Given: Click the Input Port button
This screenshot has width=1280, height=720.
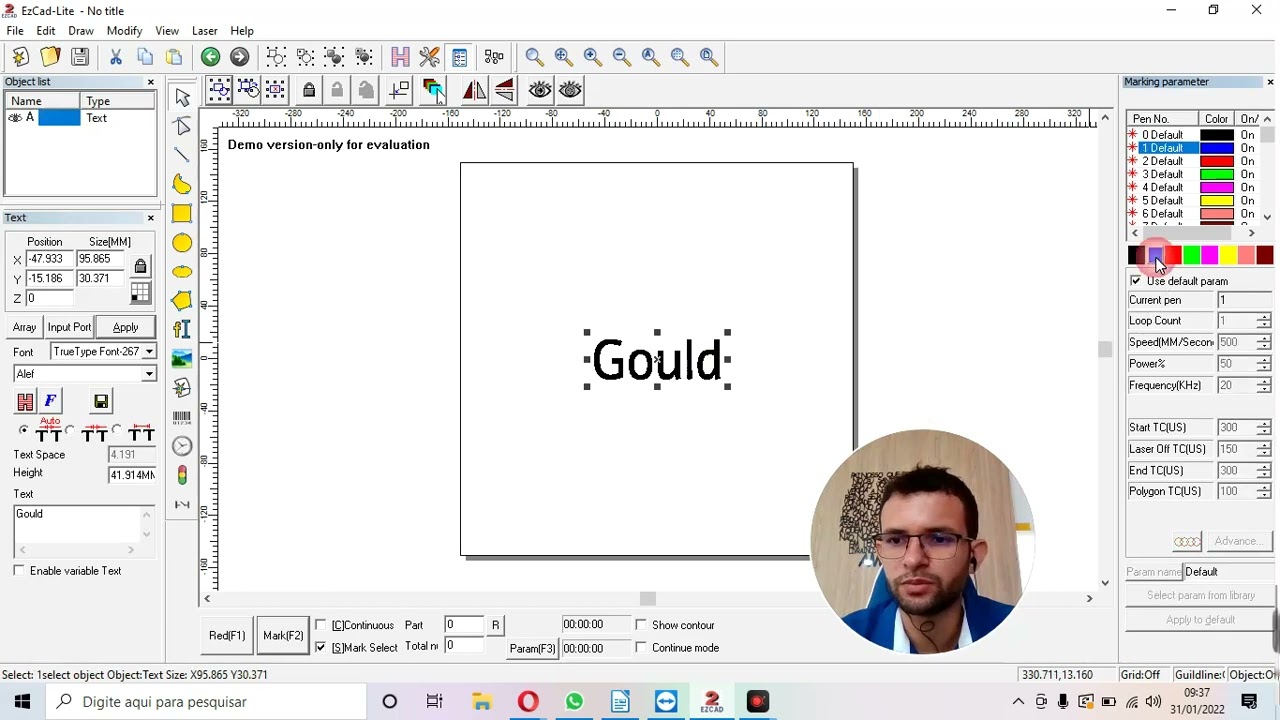Looking at the screenshot, I should pos(69,327).
